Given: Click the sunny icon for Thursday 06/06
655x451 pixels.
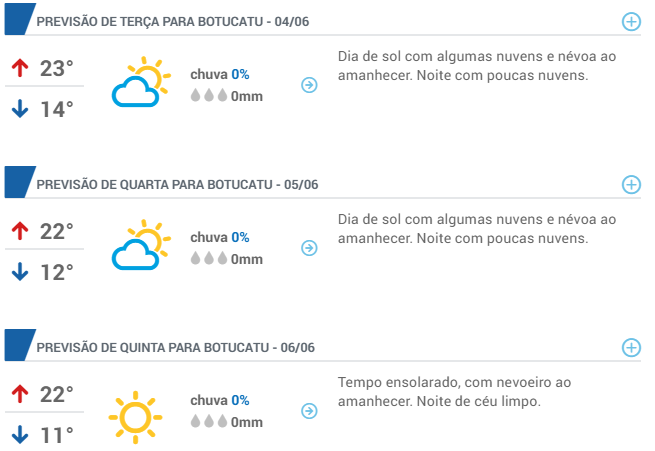Looking at the screenshot, I should point(135,417).
